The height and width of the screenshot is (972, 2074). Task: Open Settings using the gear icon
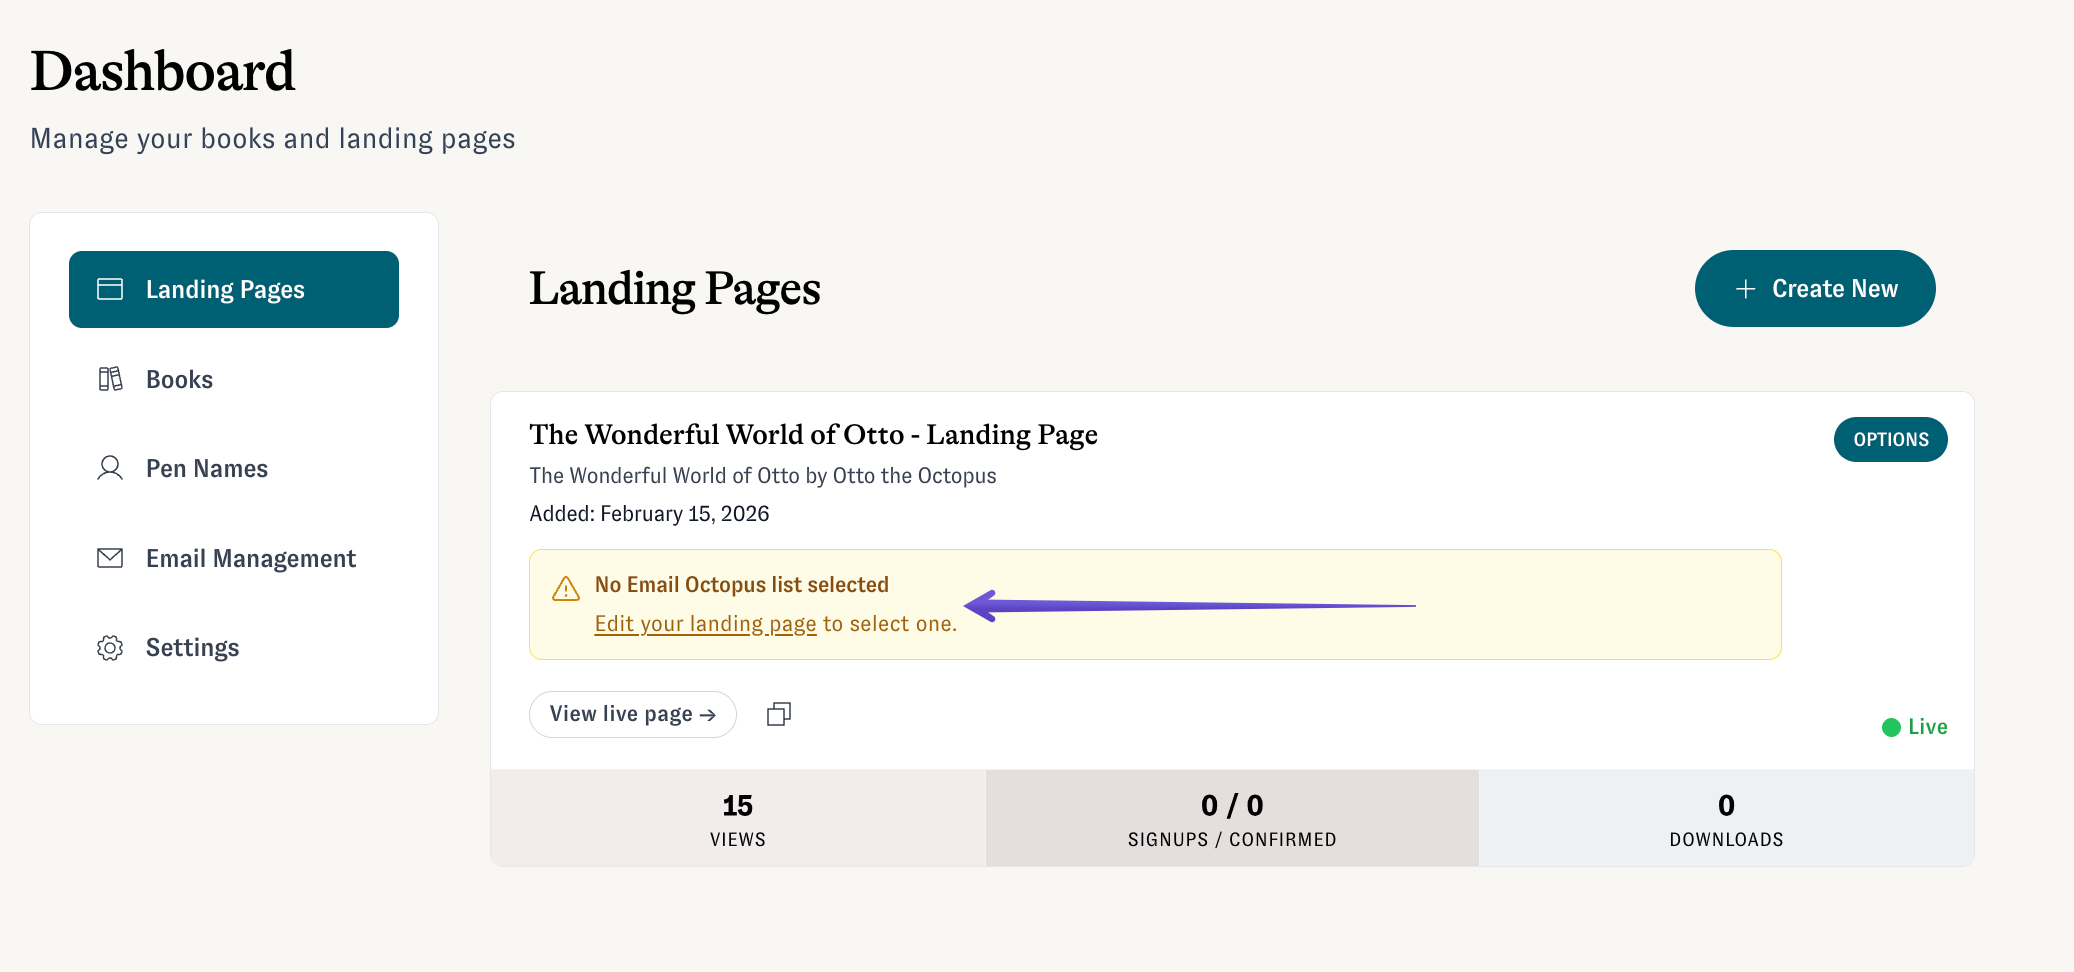tap(110, 647)
